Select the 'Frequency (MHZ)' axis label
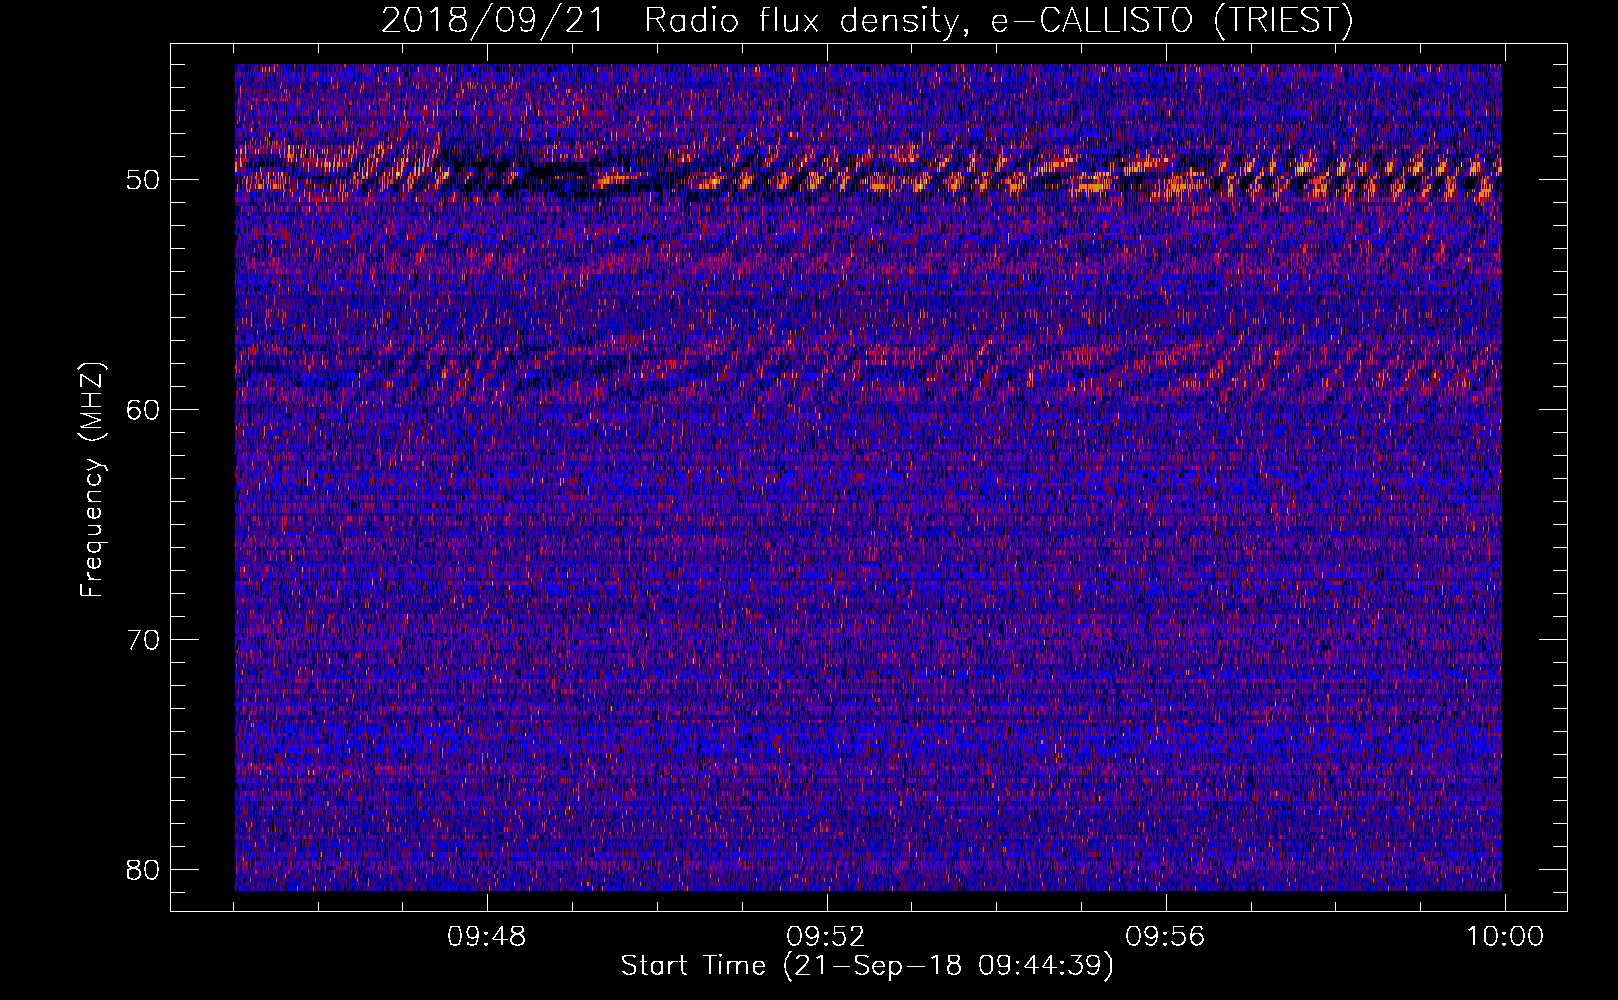This screenshot has height=1000, width=1618. [x=92, y=480]
